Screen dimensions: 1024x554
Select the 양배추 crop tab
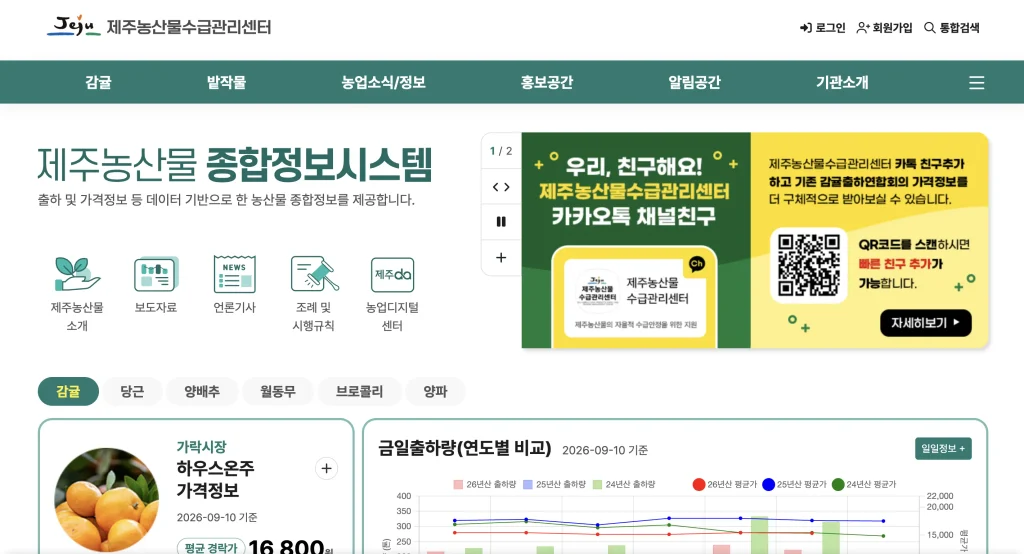[202, 391]
